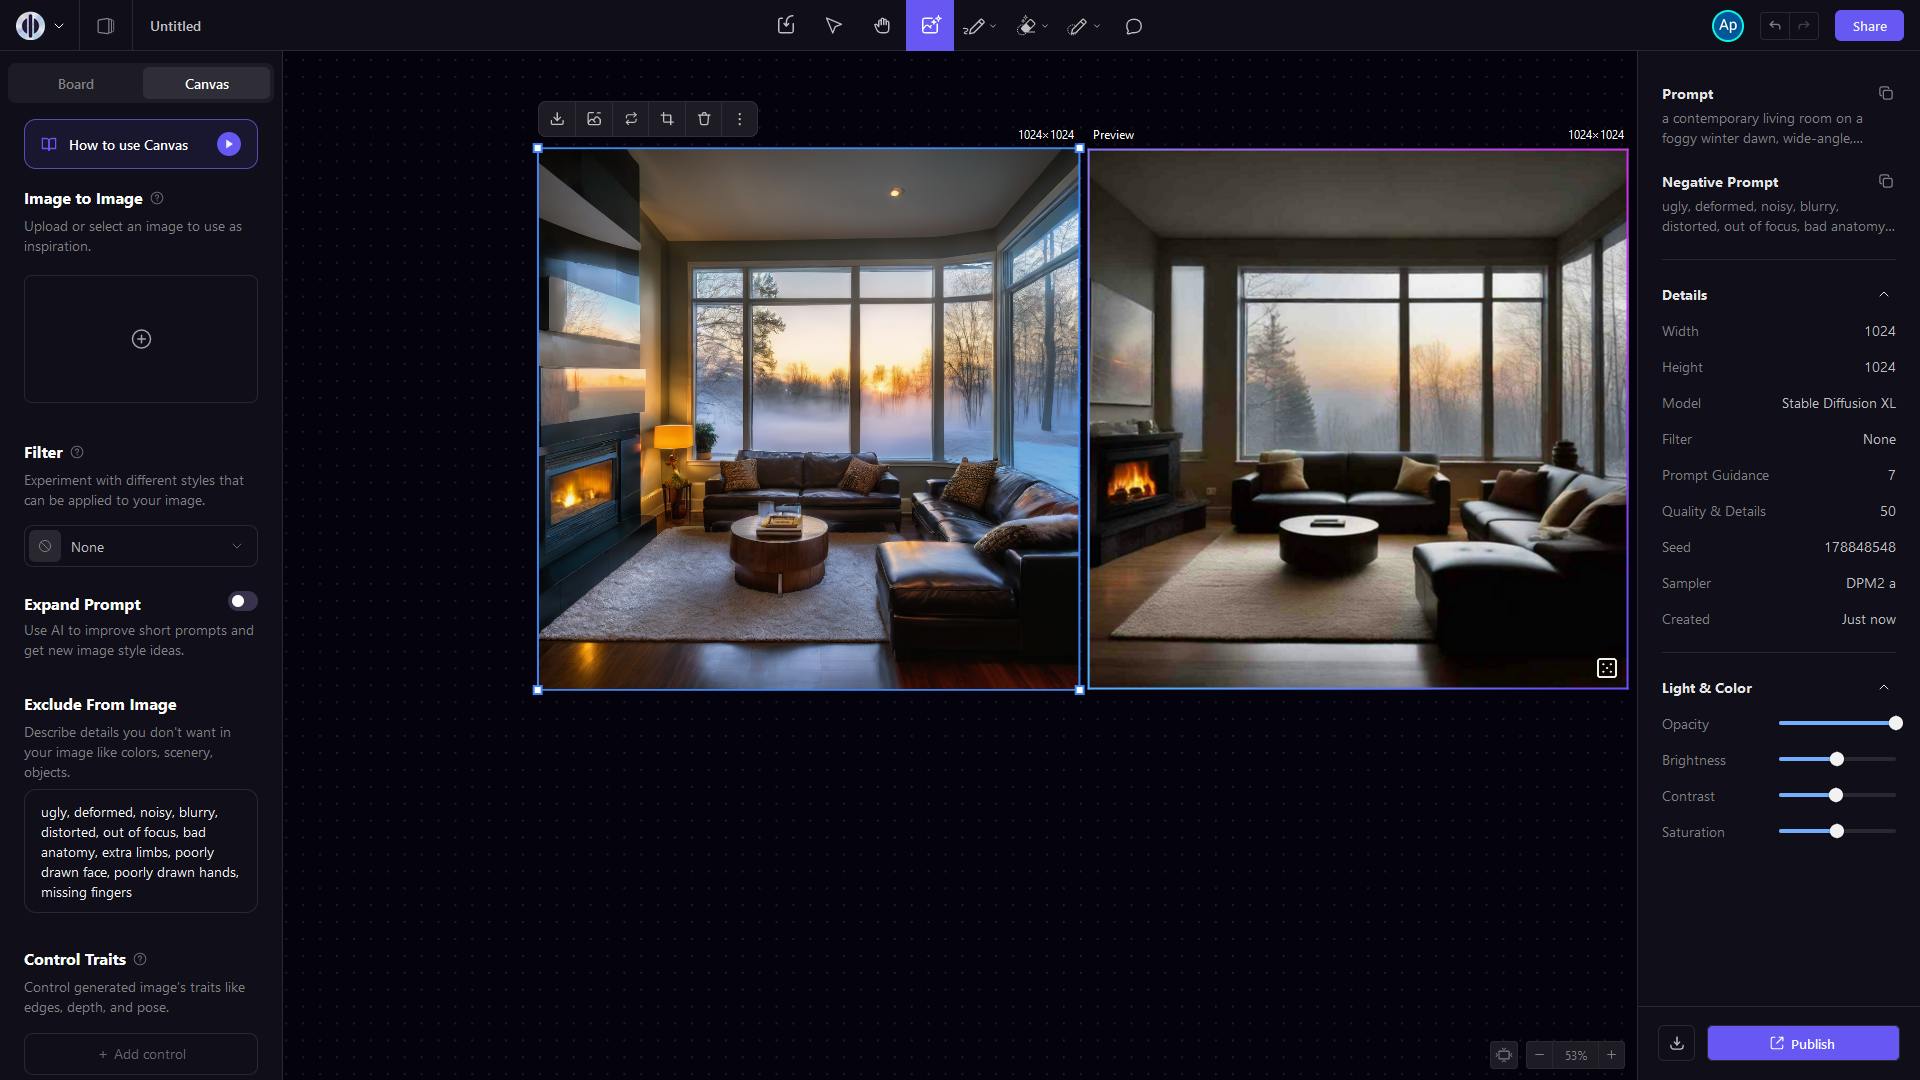Select the Hand pan tool
Viewport: 1920px width, 1080px height.
(881, 26)
